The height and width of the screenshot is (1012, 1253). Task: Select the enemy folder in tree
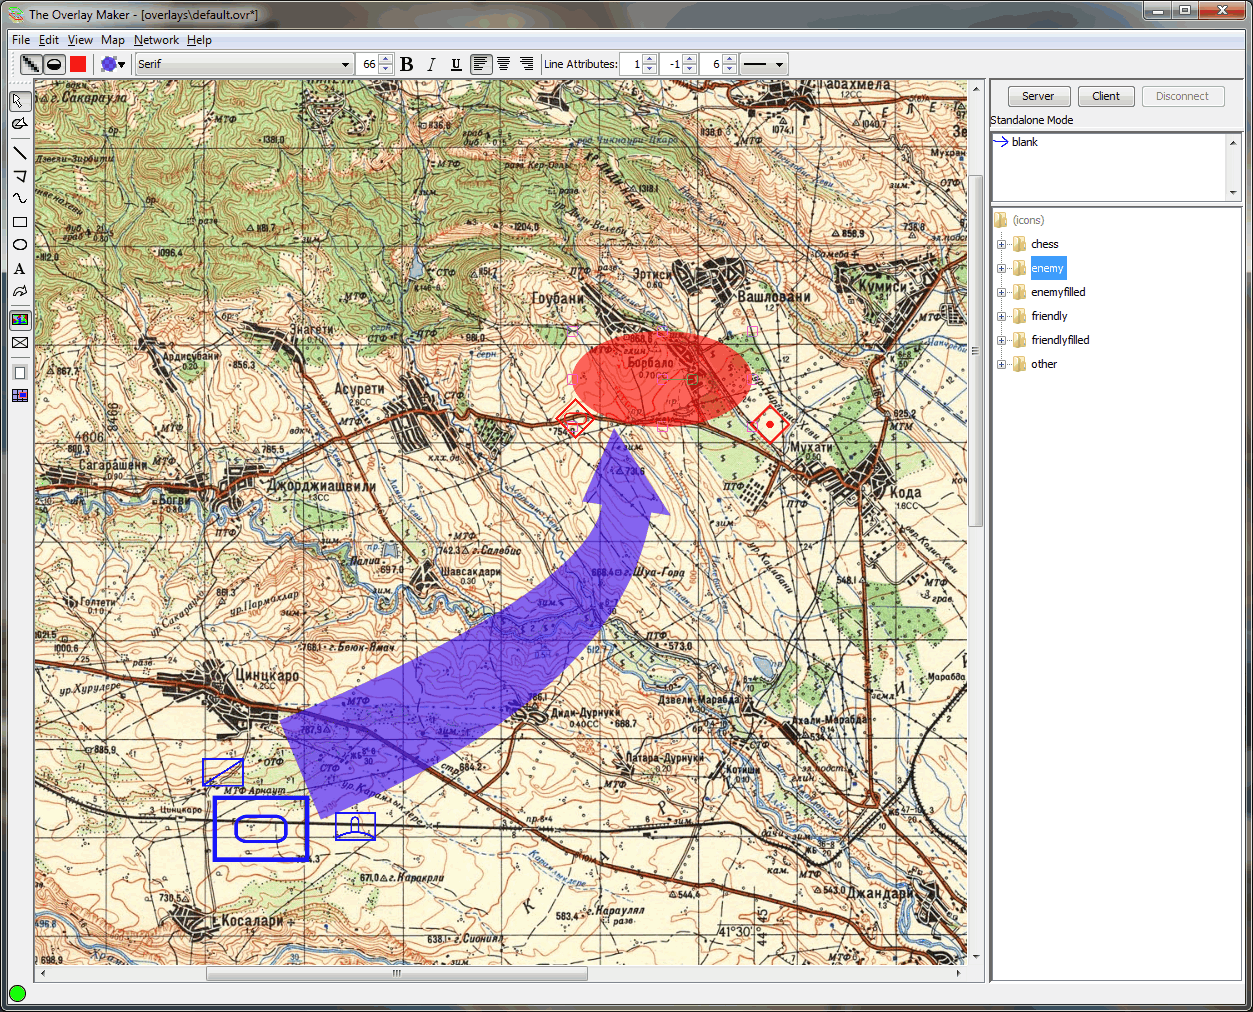pos(1047,268)
